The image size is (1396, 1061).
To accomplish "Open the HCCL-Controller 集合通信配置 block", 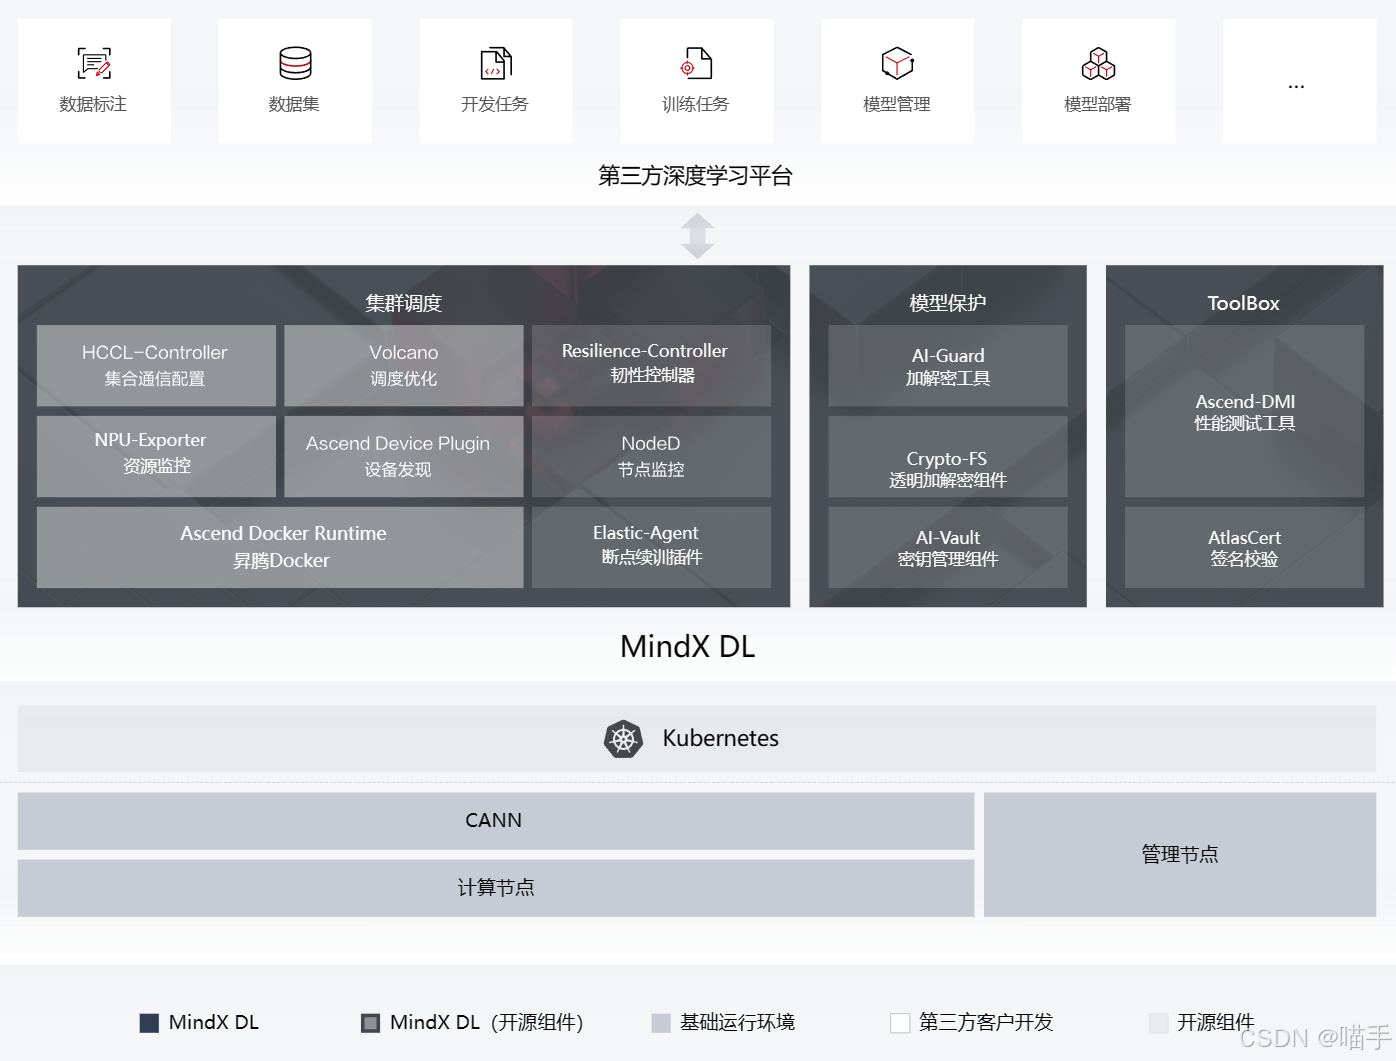I will click(x=156, y=365).
